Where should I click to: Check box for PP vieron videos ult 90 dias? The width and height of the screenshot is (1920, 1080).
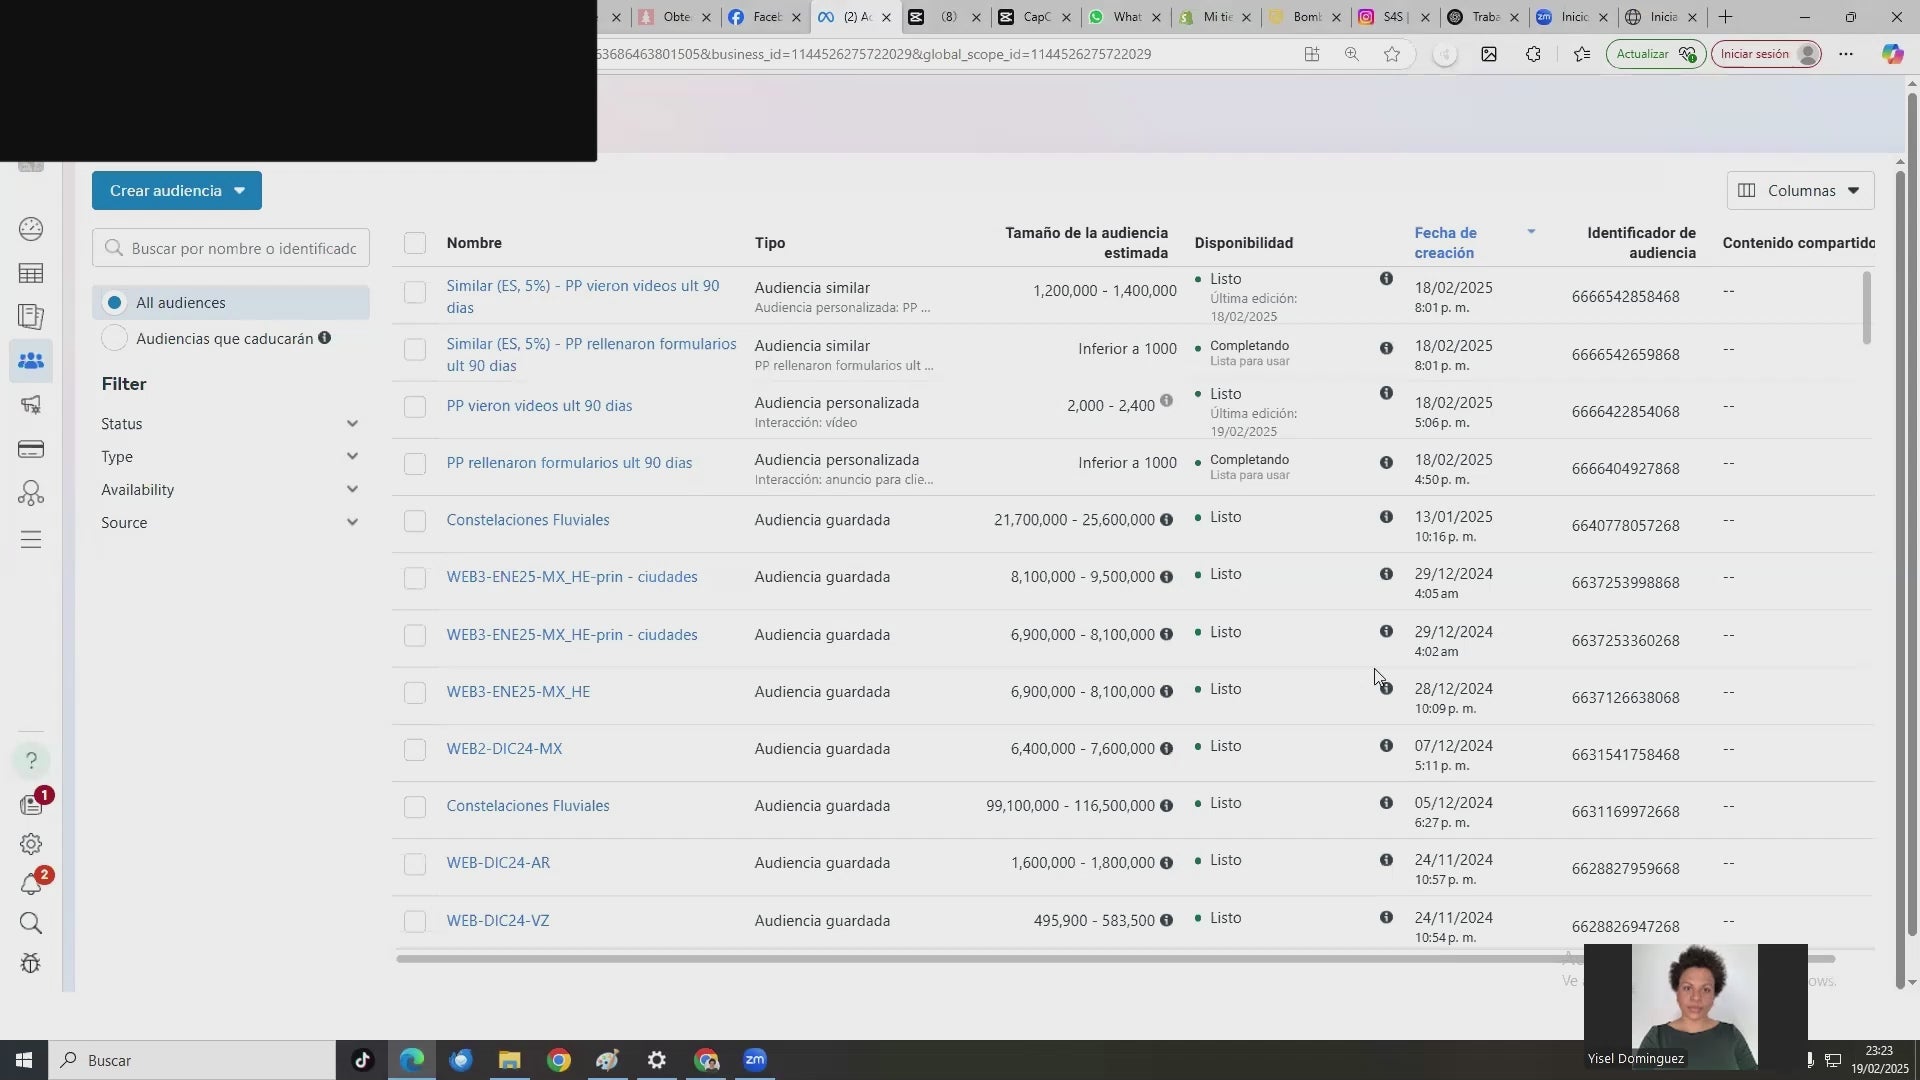[415, 407]
